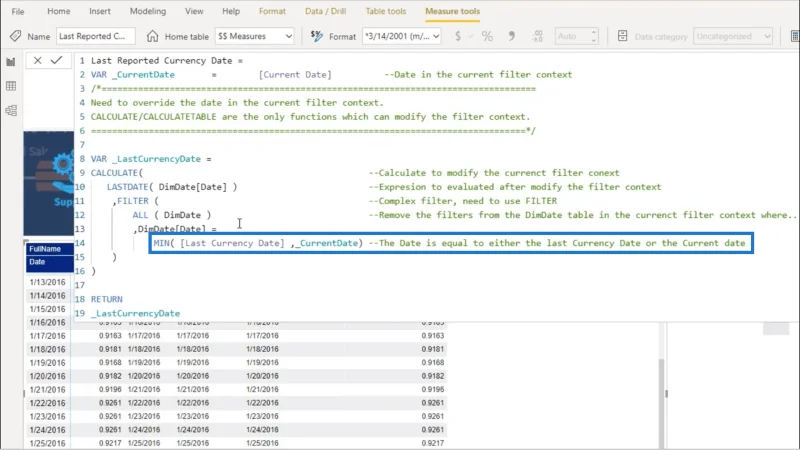
Task: Select the 1/21/2016 date row
Action: click(47, 389)
